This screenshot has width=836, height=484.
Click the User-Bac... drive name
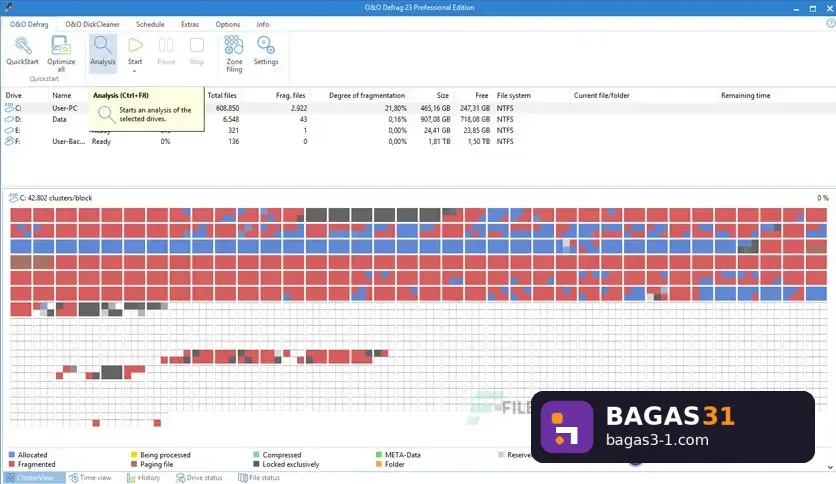pos(68,141)
